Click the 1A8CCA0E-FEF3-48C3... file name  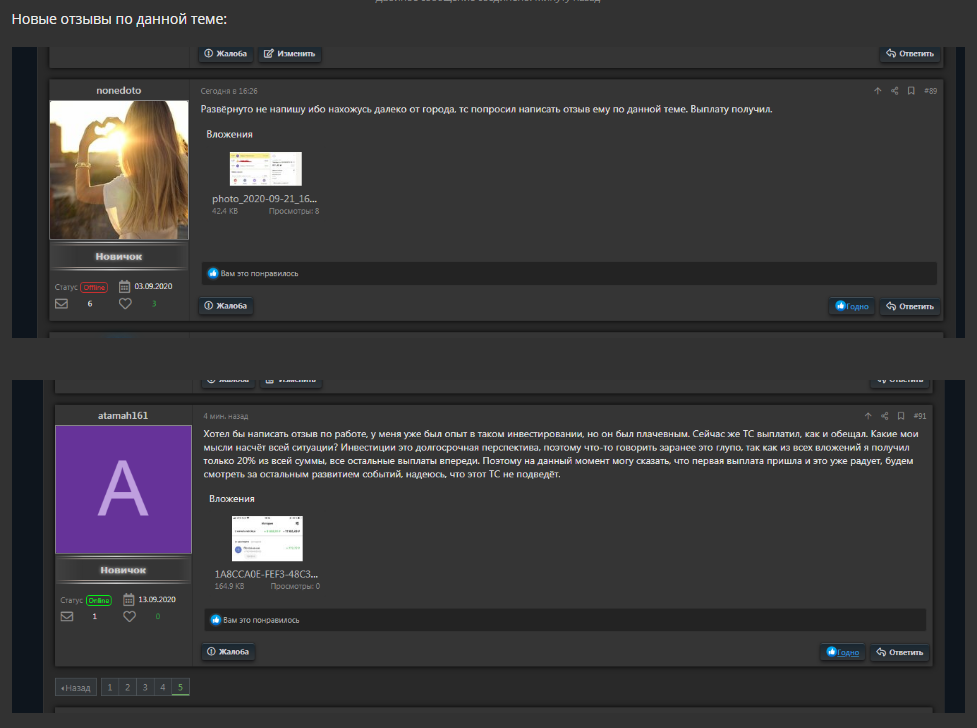tap(266, 574)
